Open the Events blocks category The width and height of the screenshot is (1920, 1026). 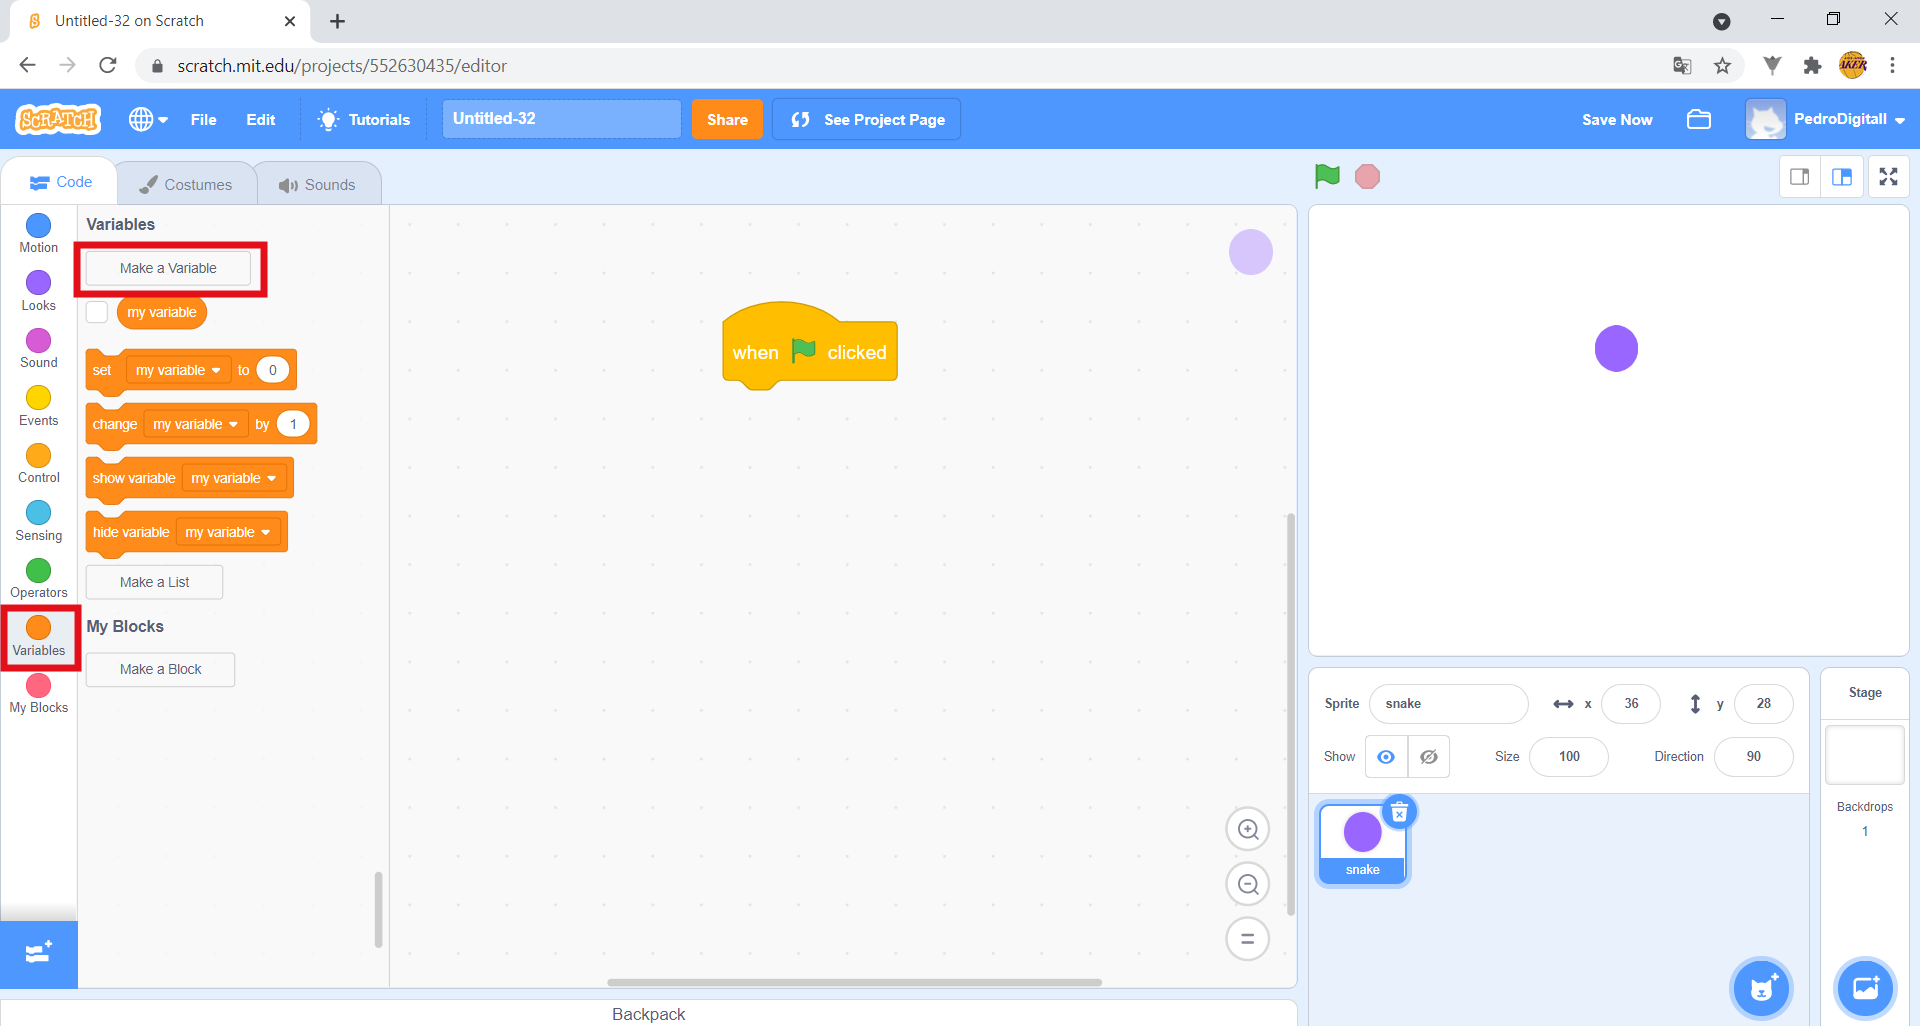pos(39,406)
